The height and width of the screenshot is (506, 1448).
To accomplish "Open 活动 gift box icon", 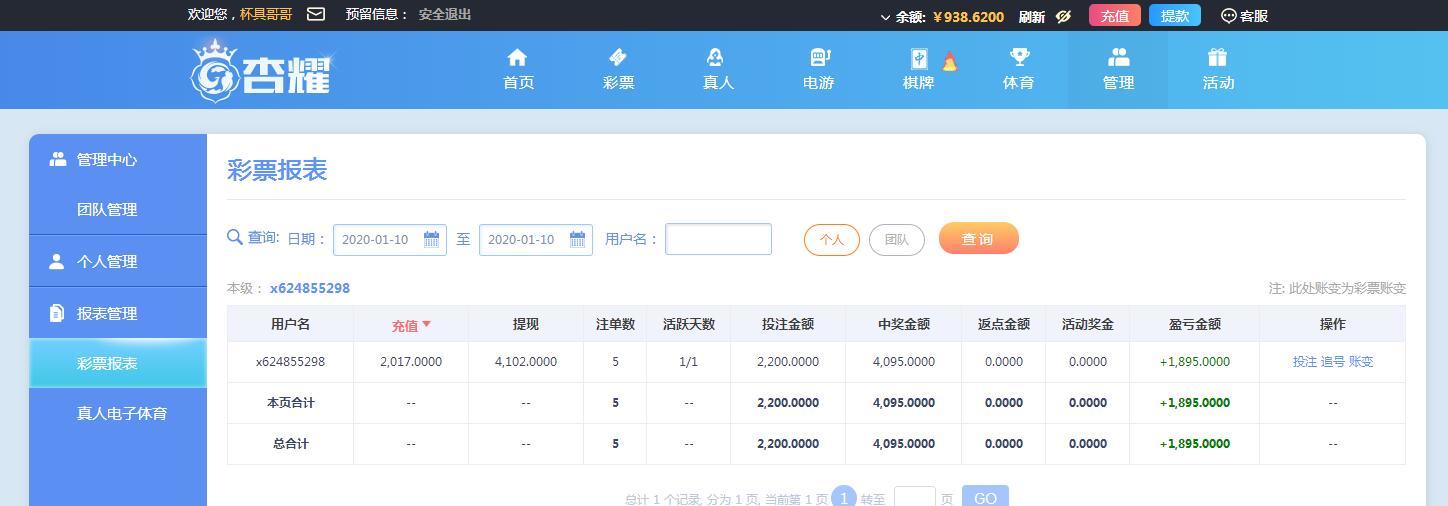I will pyautogui.click(x=1217, y=57).
